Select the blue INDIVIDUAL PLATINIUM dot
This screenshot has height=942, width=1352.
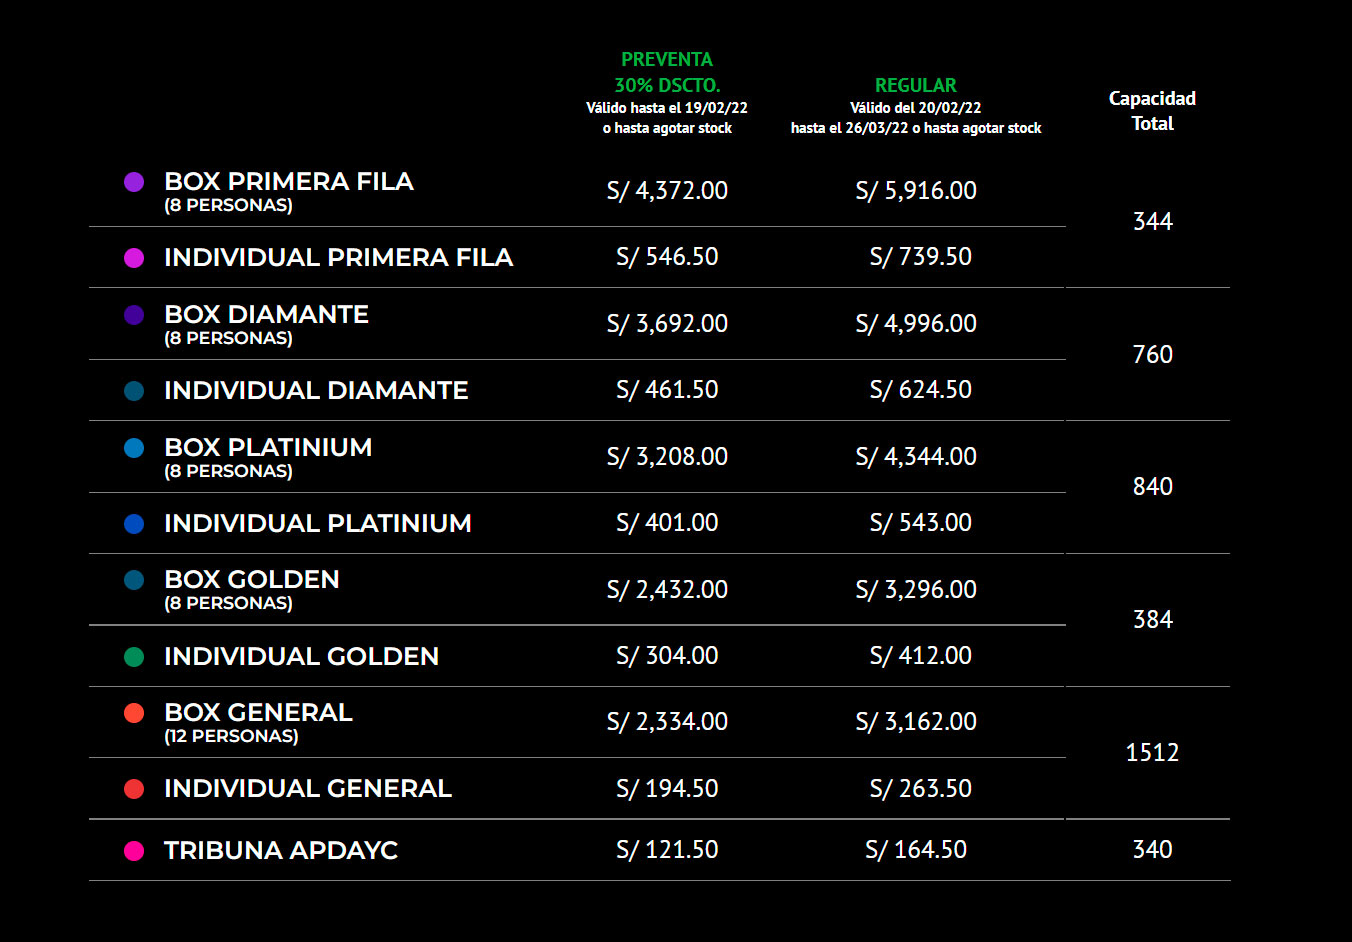click(134, 524)
